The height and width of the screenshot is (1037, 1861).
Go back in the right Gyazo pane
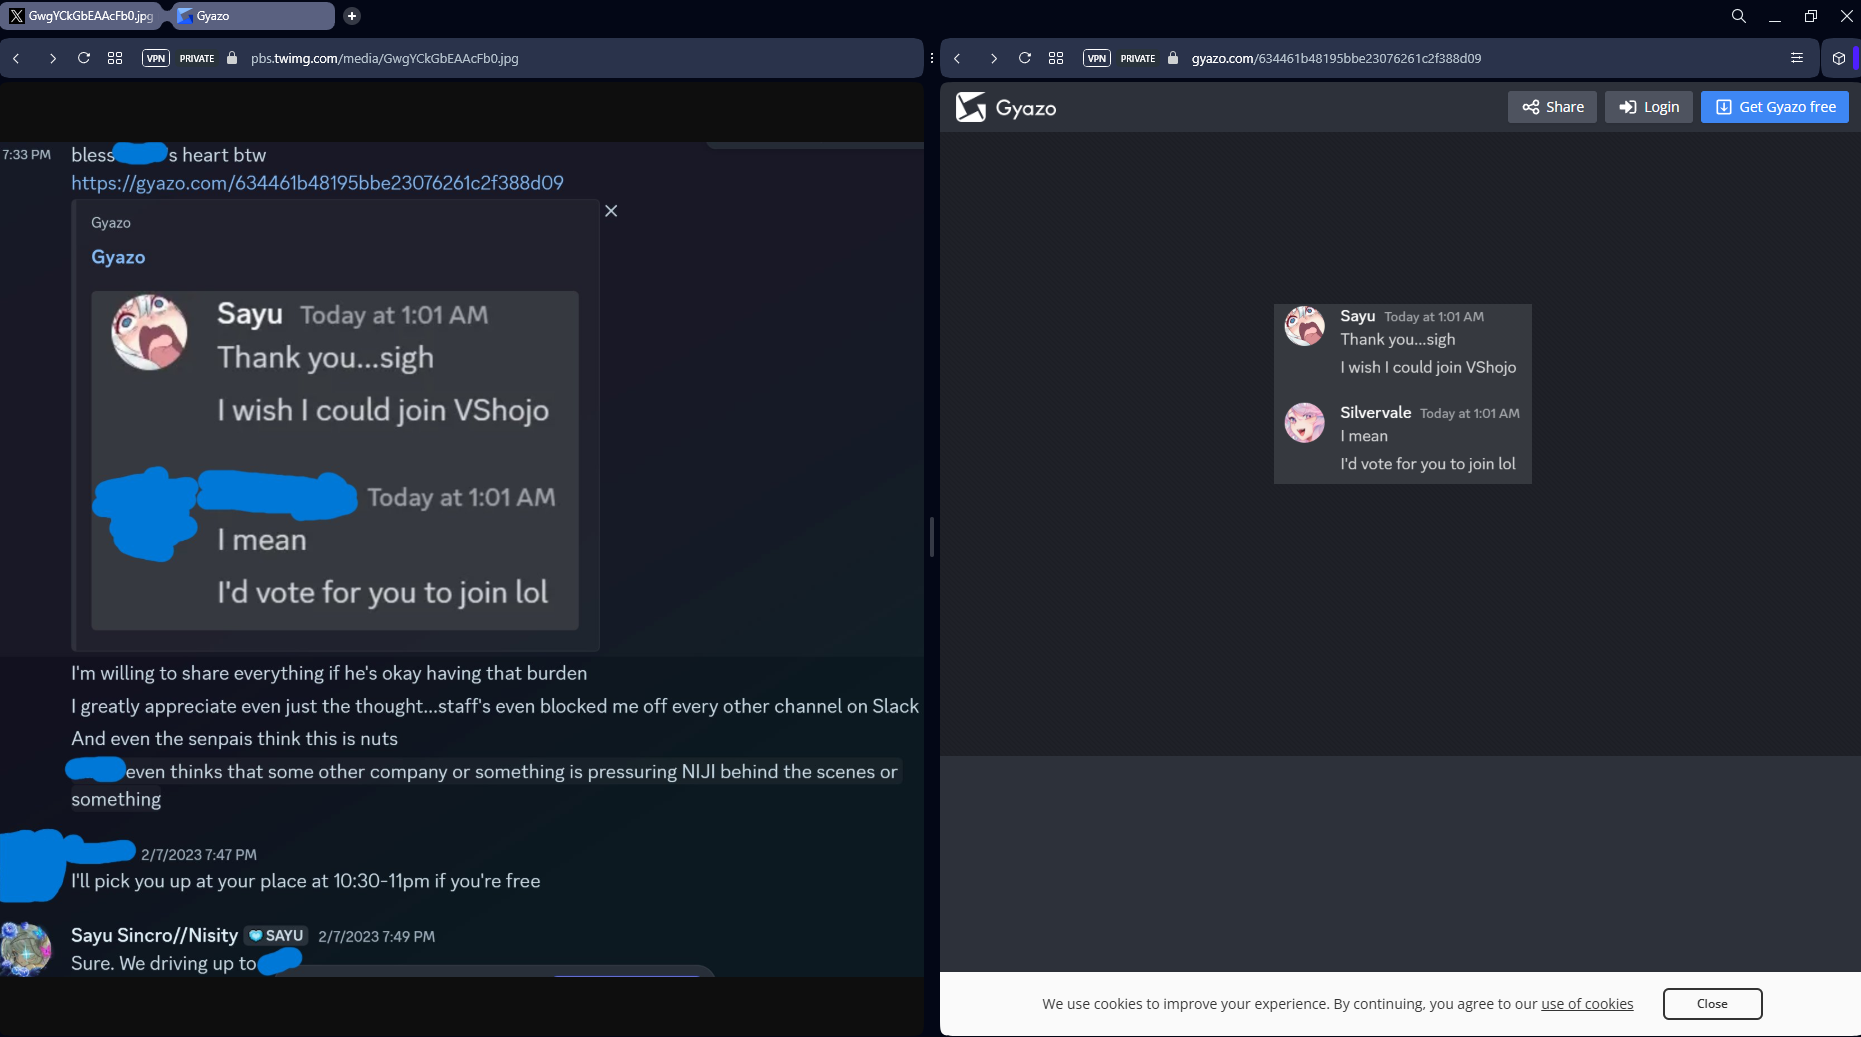[958, 58]
